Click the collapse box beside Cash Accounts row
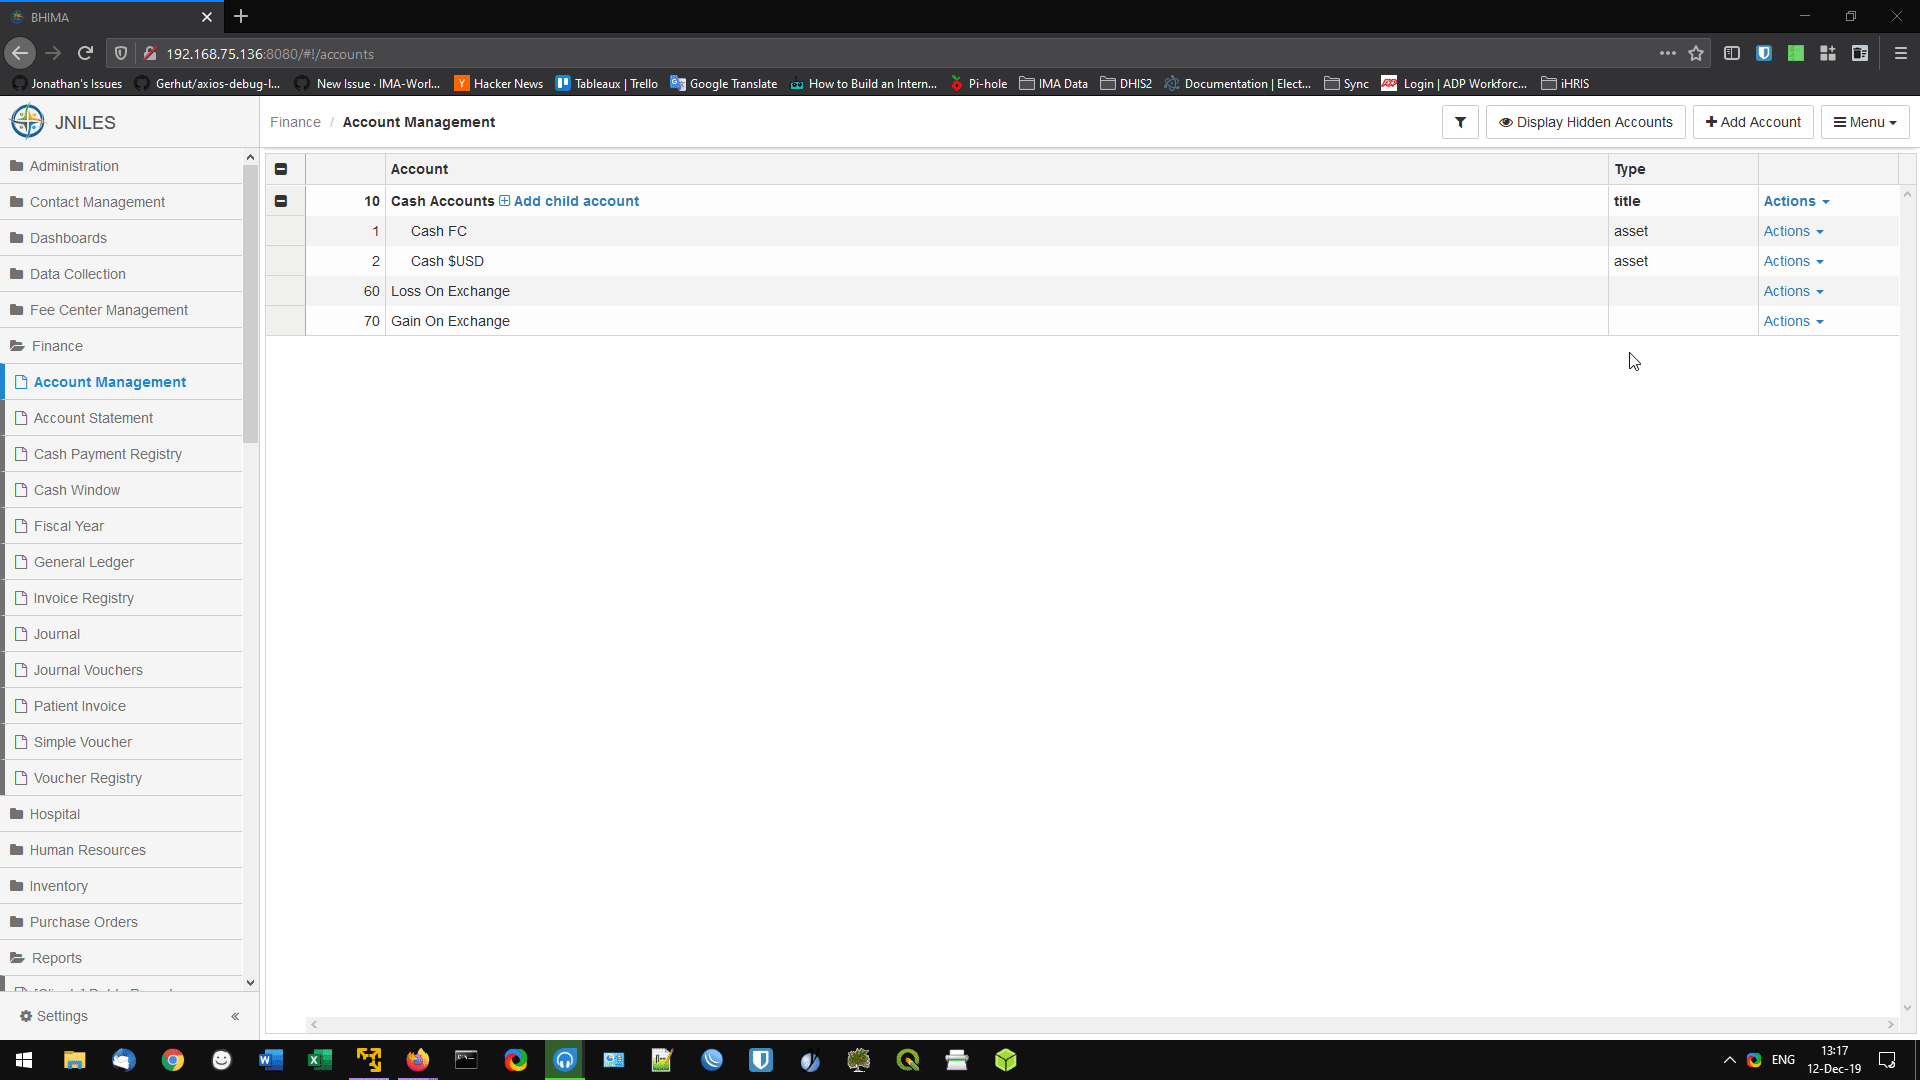The height and width of the screenshot is (1080, 1920). click(x=281, y=201)
